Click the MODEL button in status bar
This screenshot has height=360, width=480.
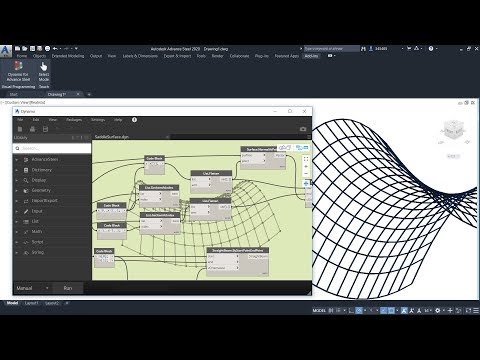click(319, 310)
